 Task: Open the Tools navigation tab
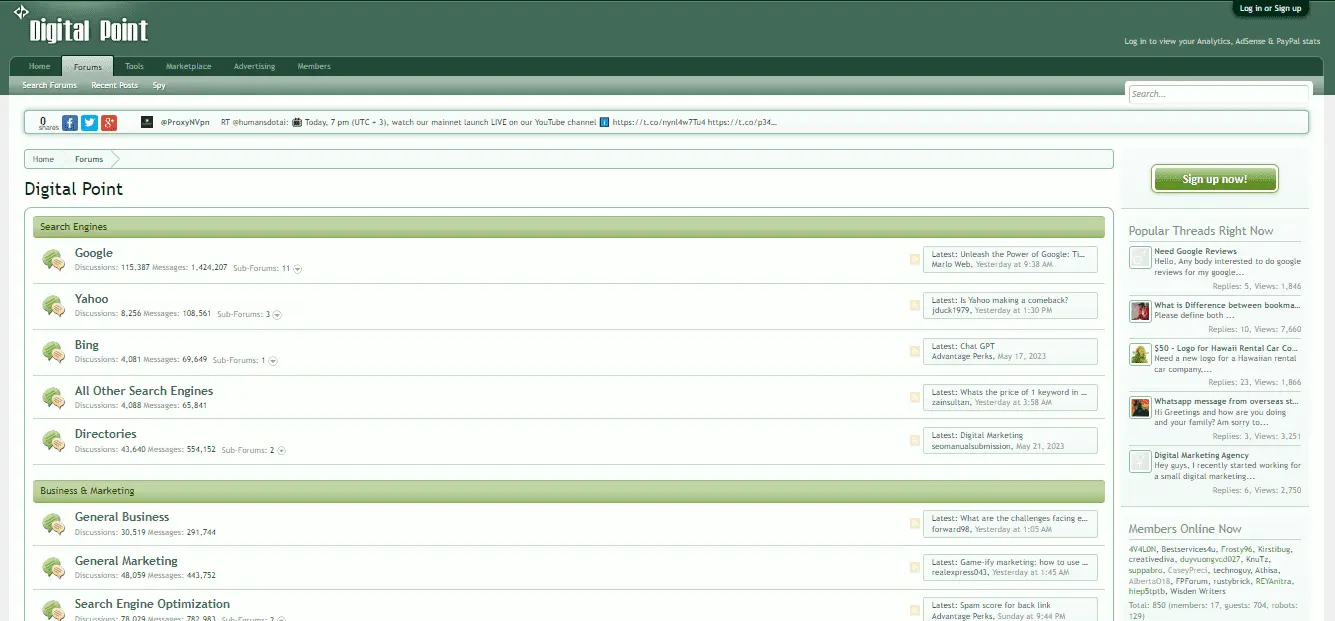[134, 66]
